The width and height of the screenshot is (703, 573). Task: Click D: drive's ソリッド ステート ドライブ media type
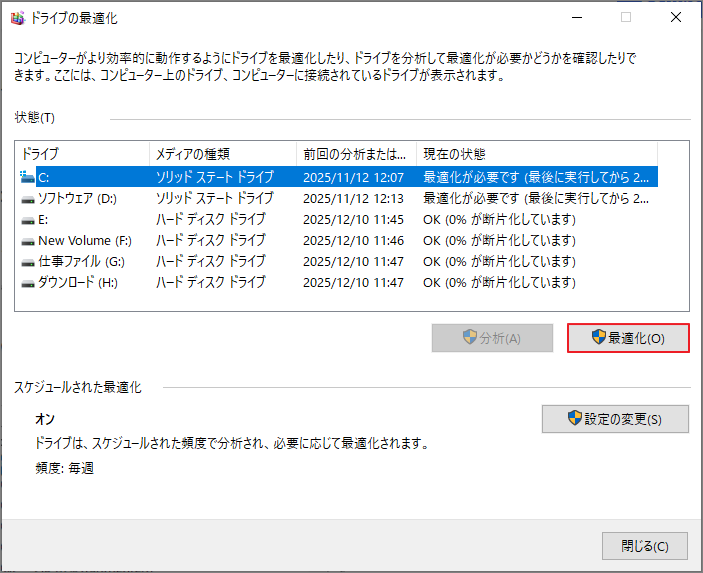(x=215, y=198)
